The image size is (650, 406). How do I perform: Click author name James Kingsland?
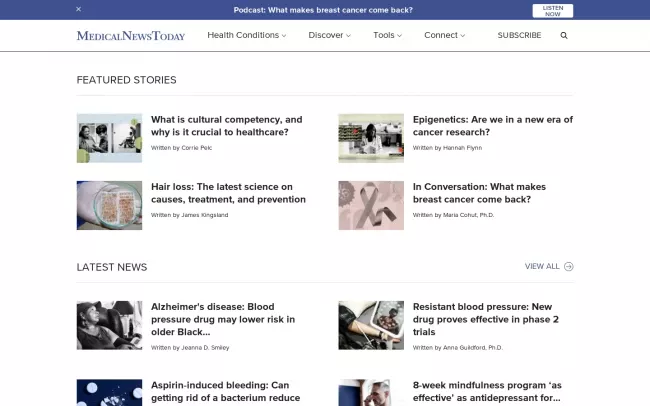205,215
